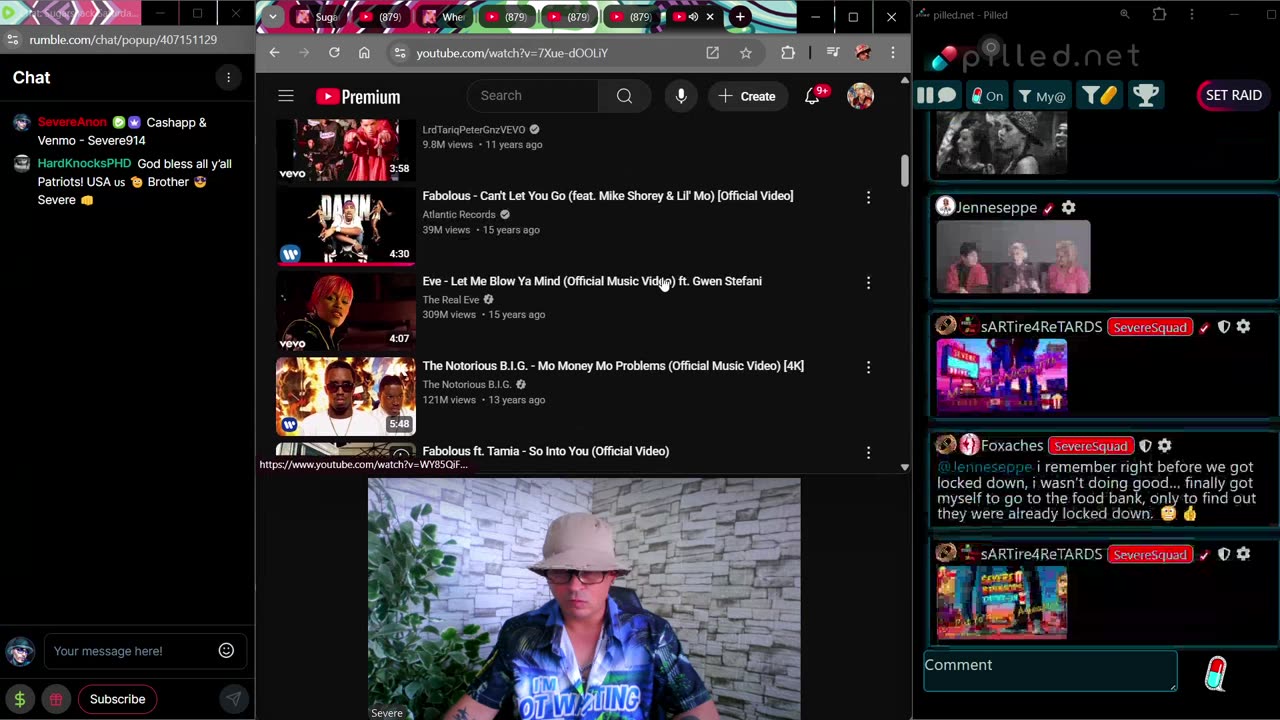Reload the YouTube page
Viewport: 1280px width, 720px height.
334,53
